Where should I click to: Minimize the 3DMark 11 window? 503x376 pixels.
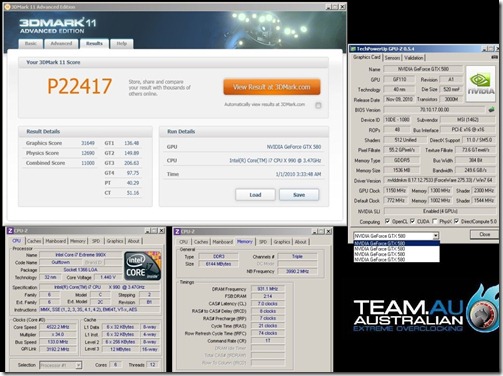click(x=328, y=7)
